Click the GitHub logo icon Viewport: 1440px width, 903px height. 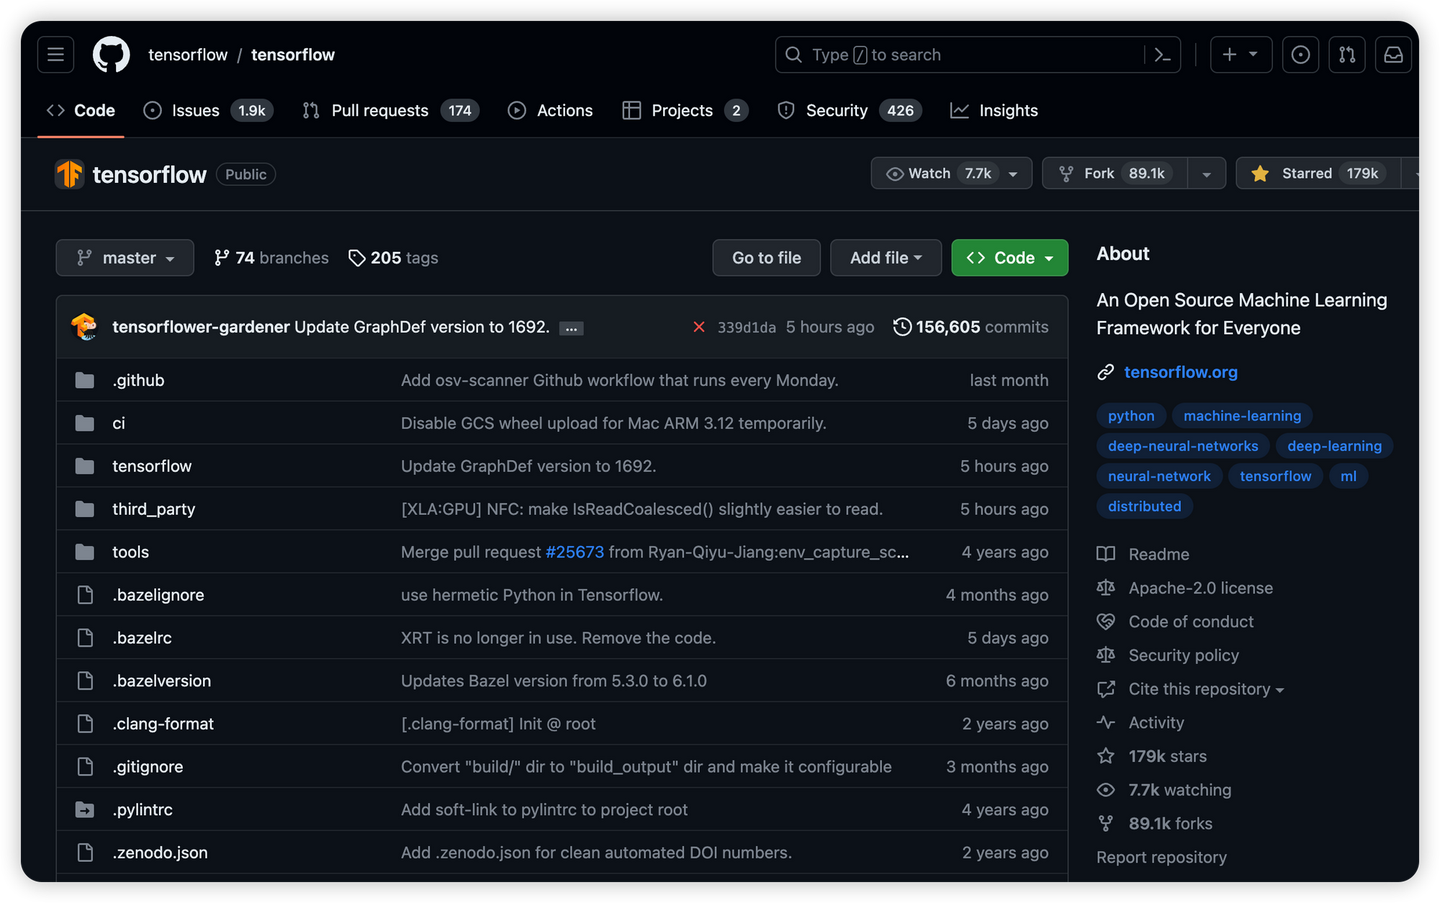pos(111,55)
